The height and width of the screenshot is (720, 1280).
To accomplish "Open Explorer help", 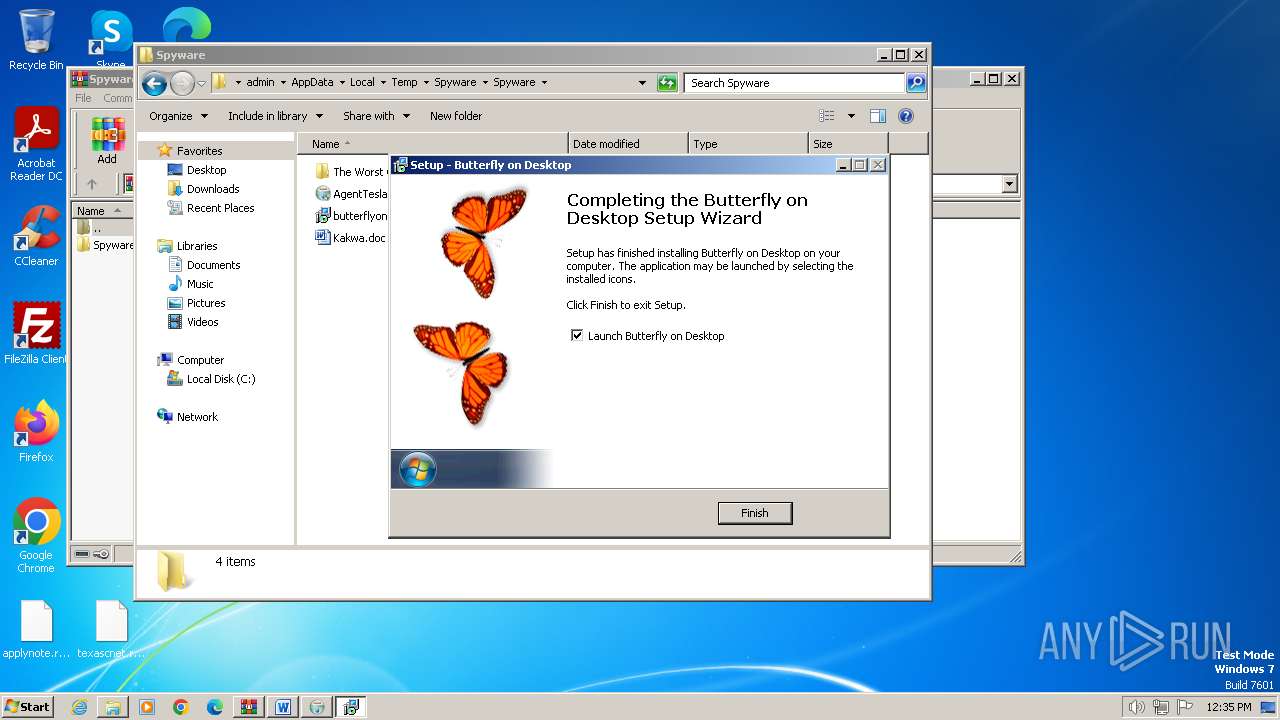I will (x=906, y=116).
